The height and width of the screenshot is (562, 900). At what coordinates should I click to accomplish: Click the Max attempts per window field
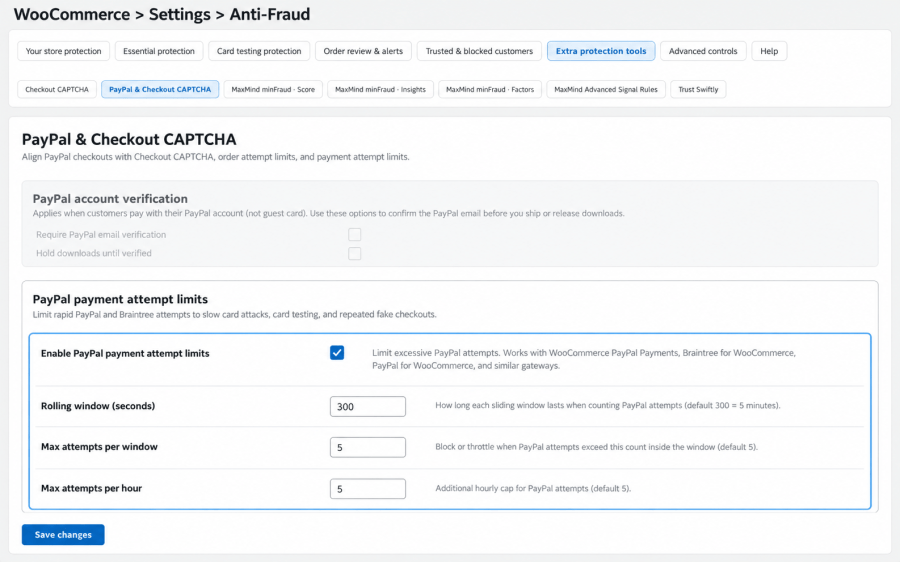point(368,447)
